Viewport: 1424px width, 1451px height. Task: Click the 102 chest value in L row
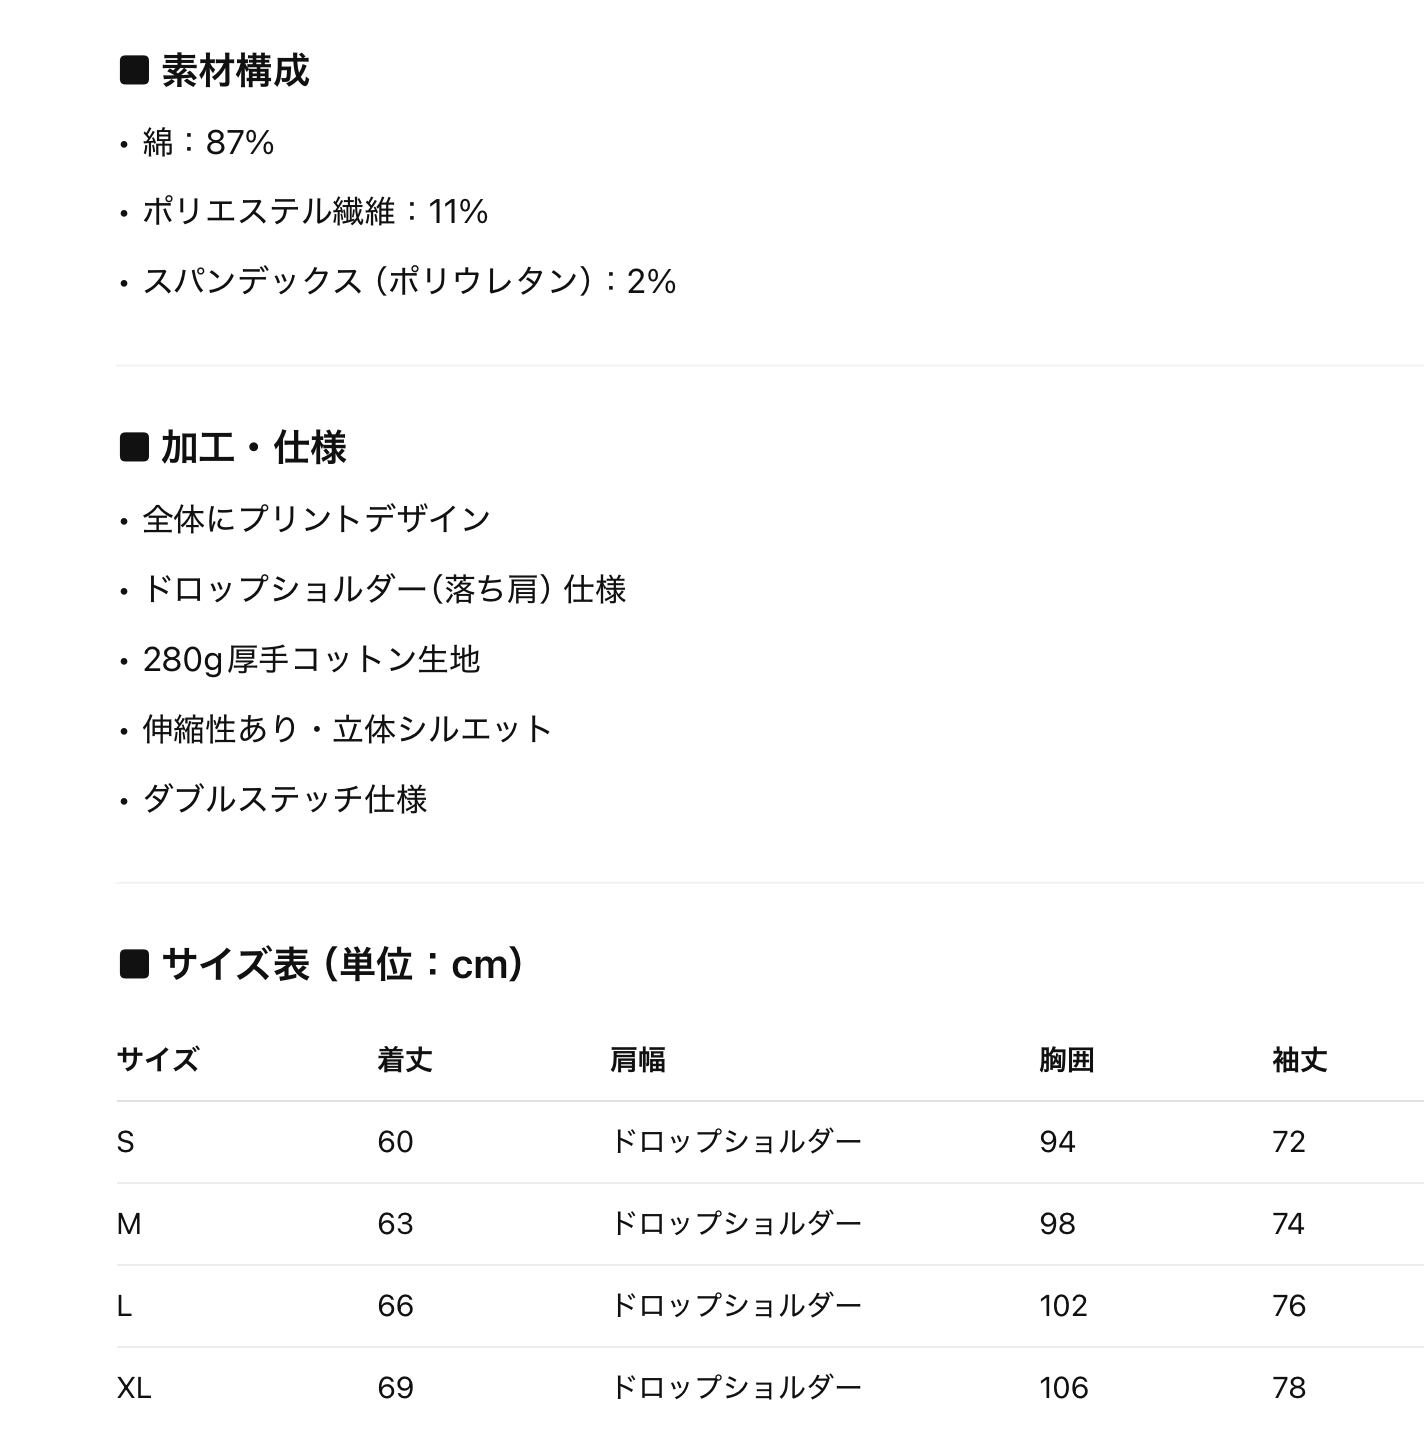pos(1062,1306)
